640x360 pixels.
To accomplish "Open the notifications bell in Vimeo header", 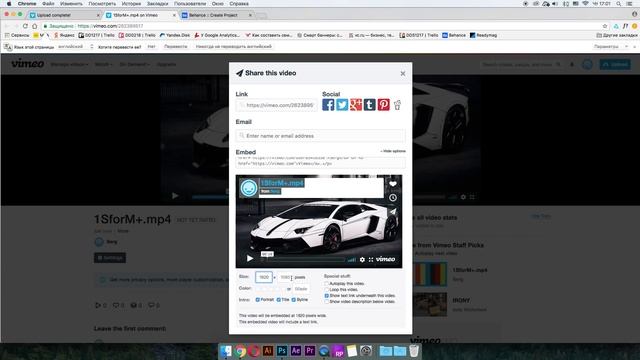I will point(572,64).
